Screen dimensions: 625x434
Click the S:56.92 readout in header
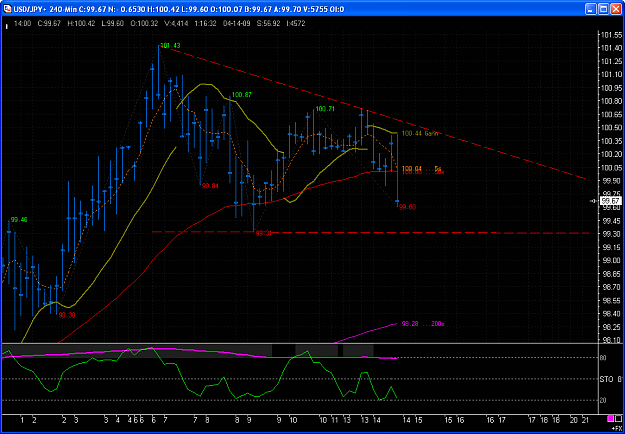tap(269, 24)
